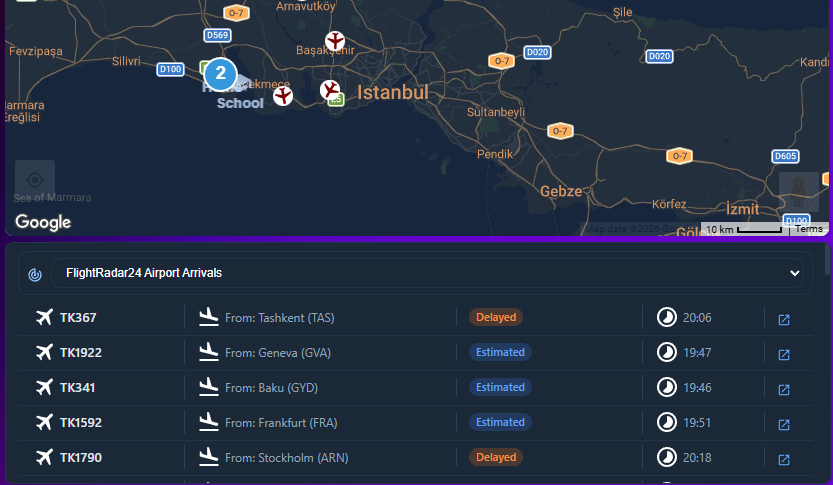Click the clock icon beside 19:46
The image size is (833, 485).
click(667, 387)
